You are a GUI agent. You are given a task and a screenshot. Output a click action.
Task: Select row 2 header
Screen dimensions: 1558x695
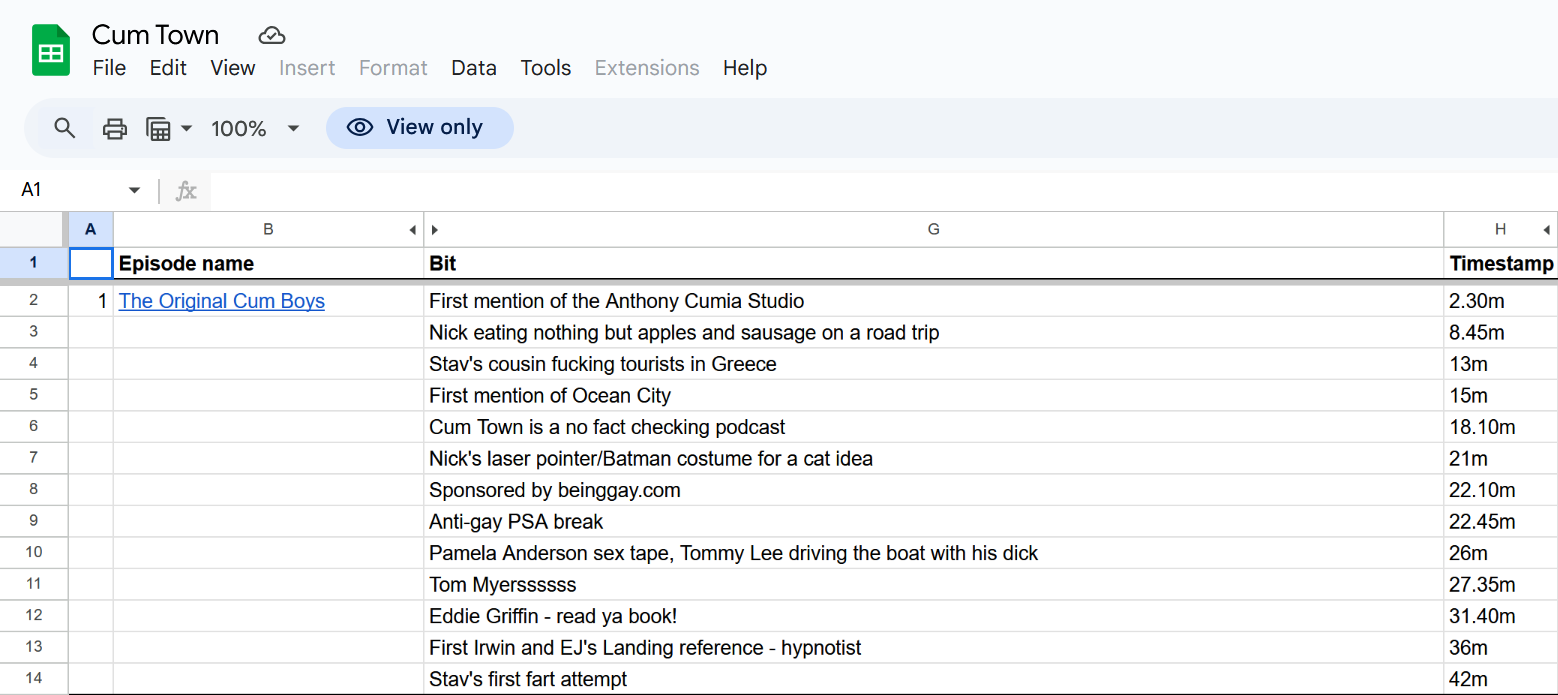(x=34, y=301)
